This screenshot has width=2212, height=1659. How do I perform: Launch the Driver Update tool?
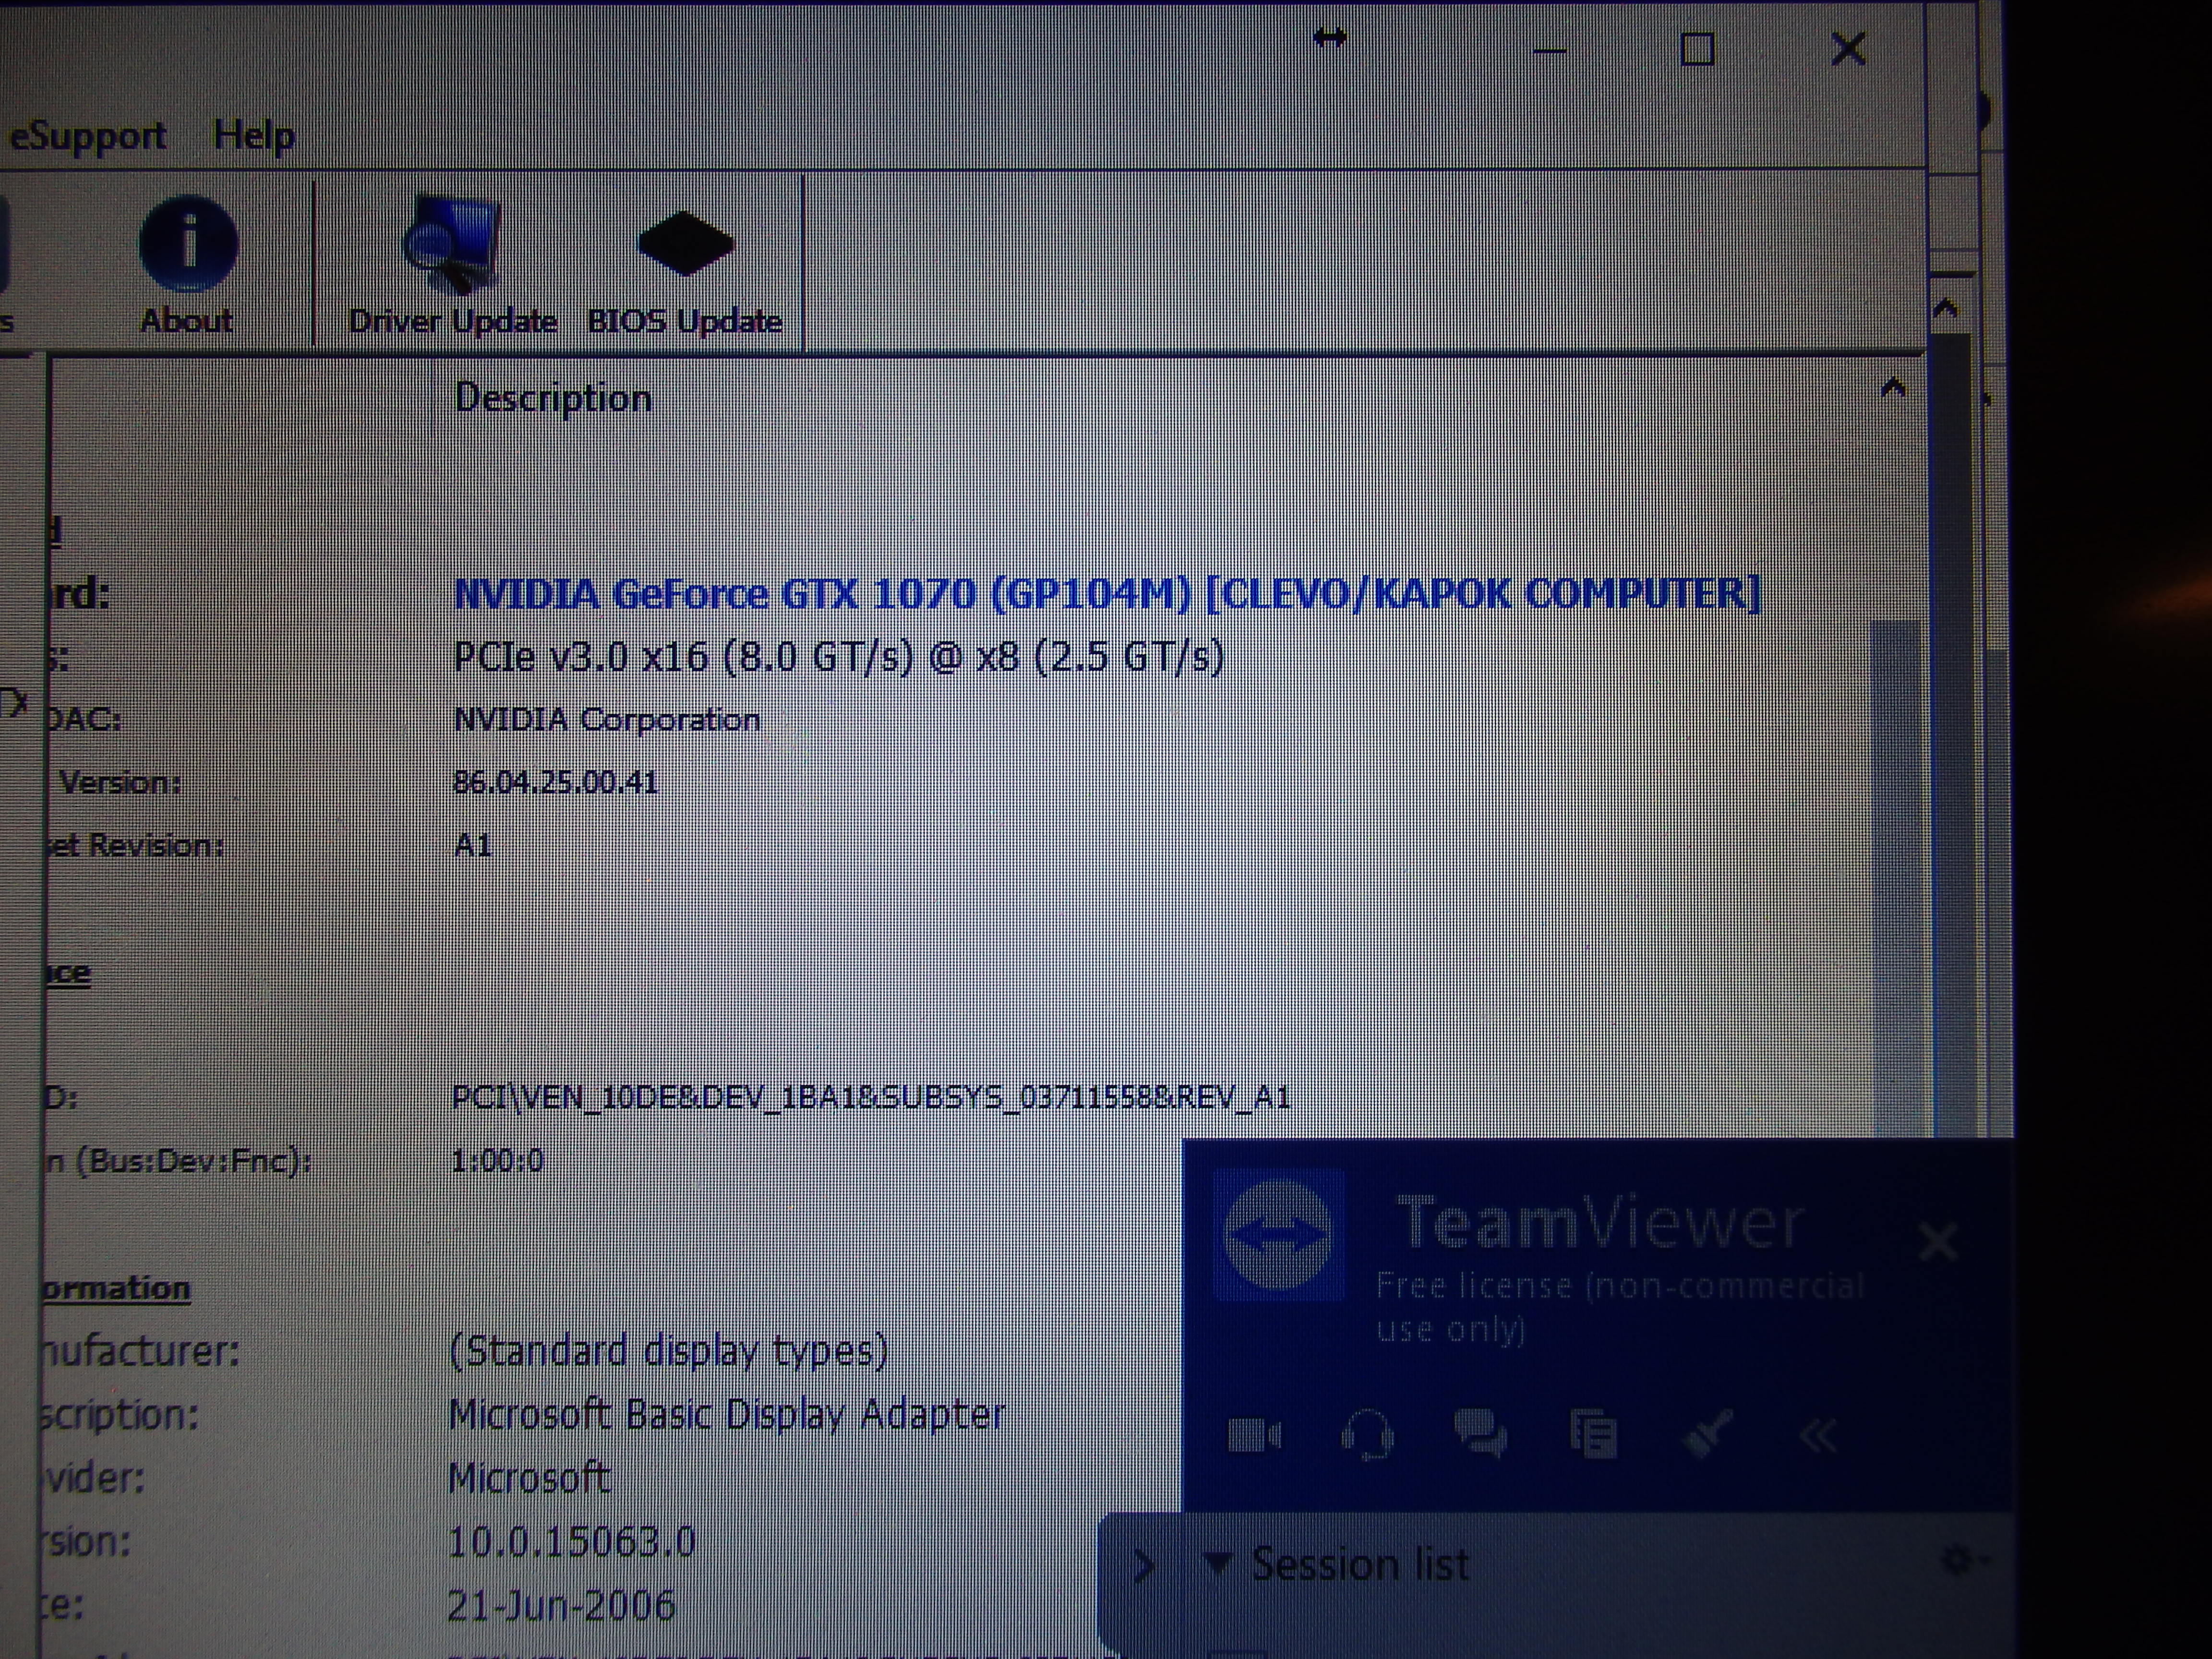coord(452,265)
